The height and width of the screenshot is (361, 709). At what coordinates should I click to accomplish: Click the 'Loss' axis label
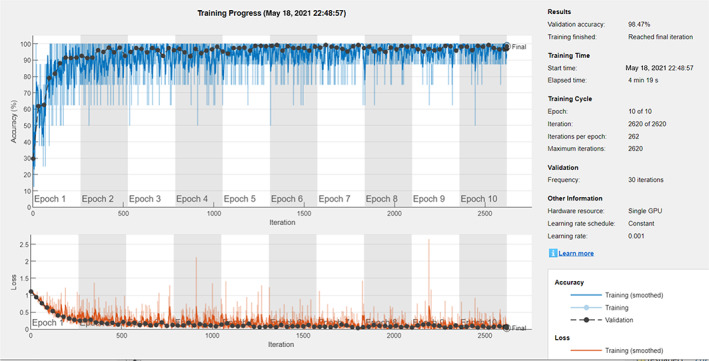(14, 282)
